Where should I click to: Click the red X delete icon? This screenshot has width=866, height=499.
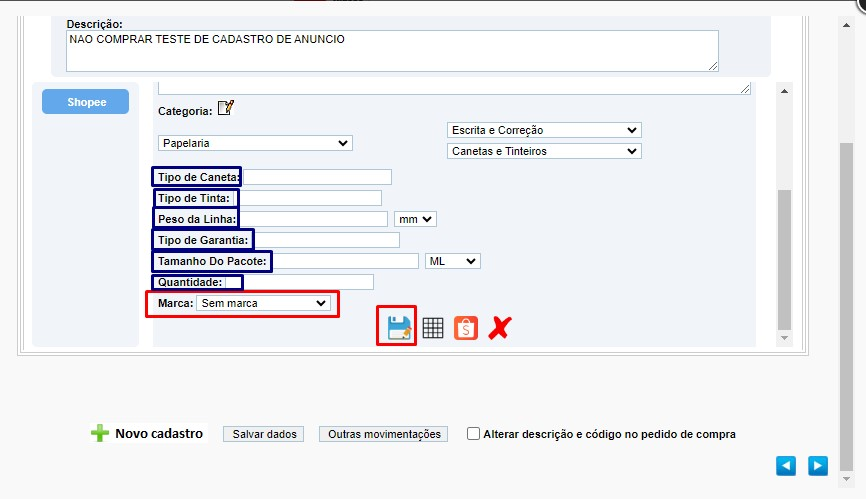coord(500,328)
